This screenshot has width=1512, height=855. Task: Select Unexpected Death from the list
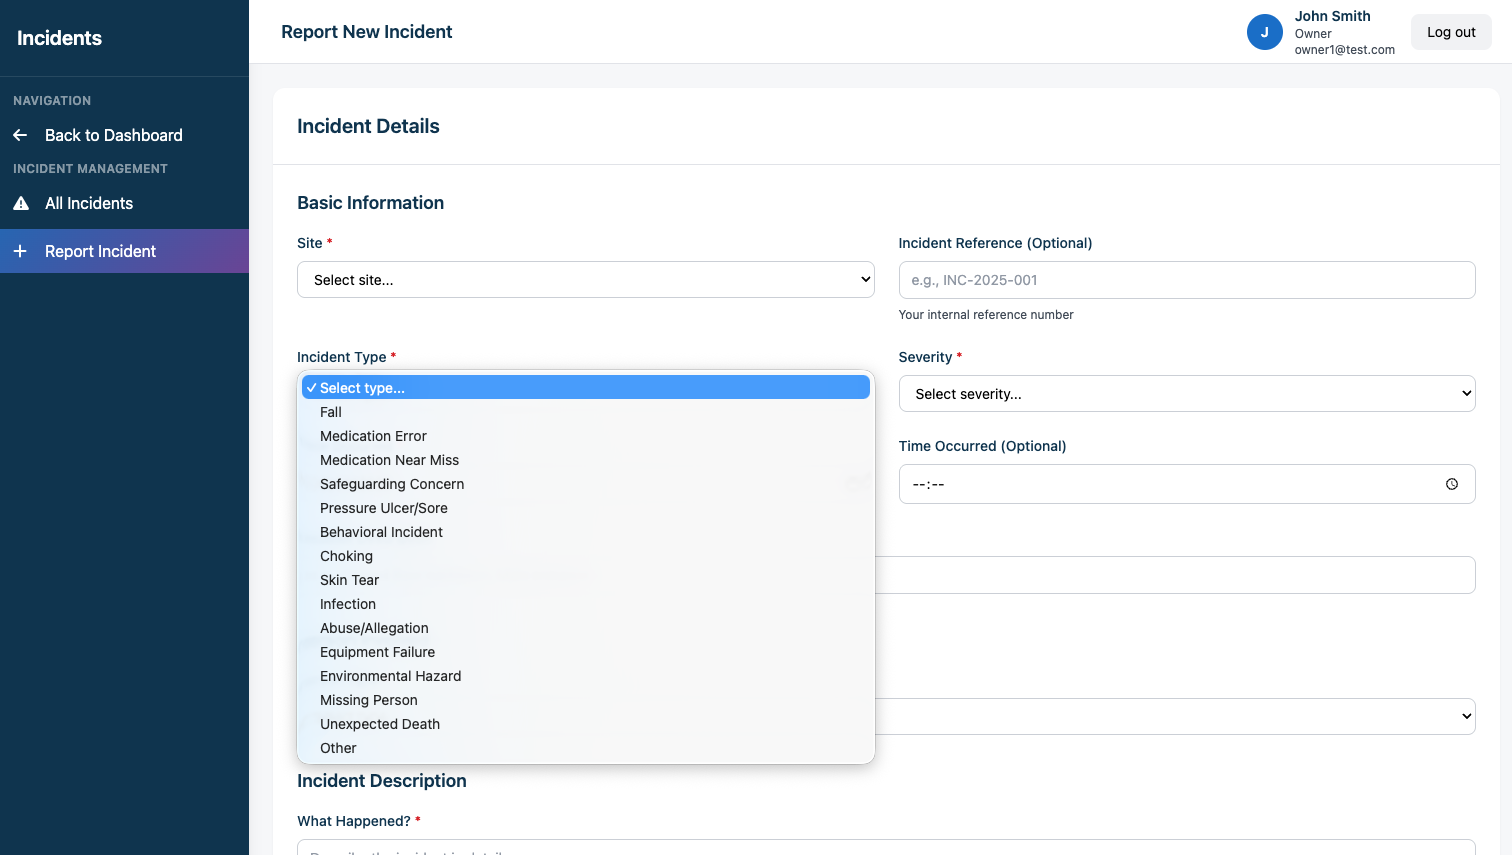(x=380, y=724)
